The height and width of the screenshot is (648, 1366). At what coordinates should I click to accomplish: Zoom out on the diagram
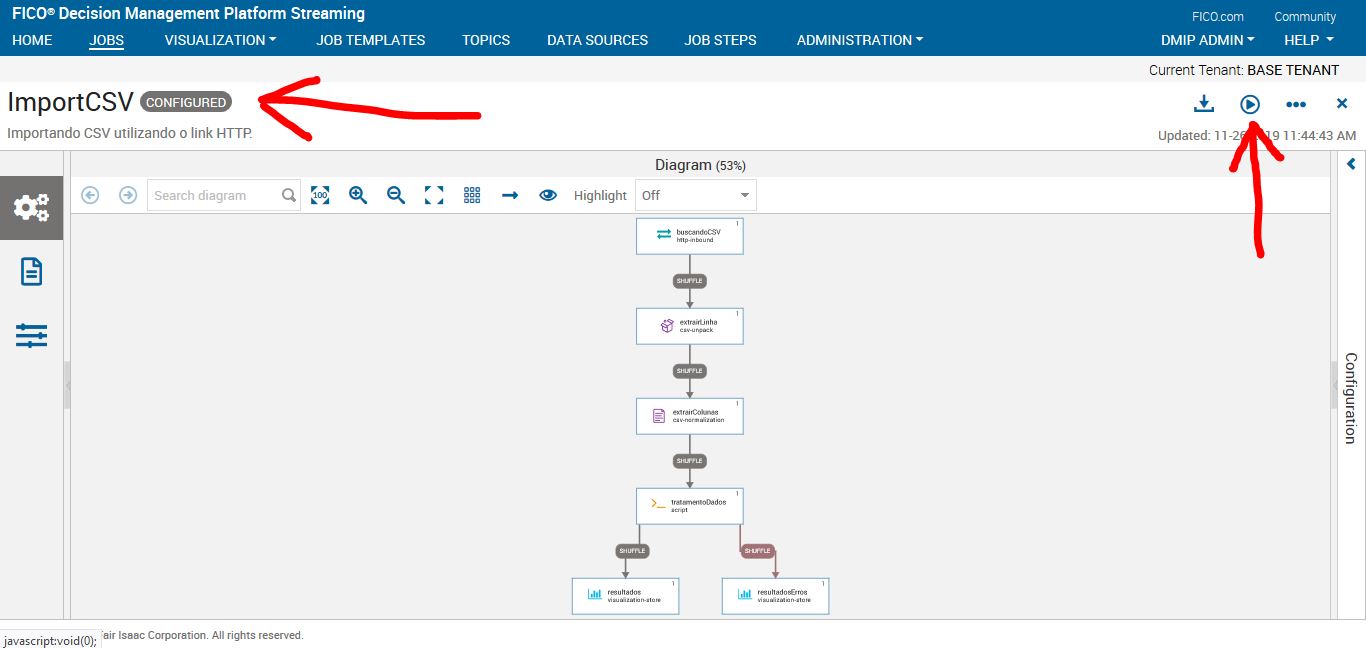(x=395, y=195)
